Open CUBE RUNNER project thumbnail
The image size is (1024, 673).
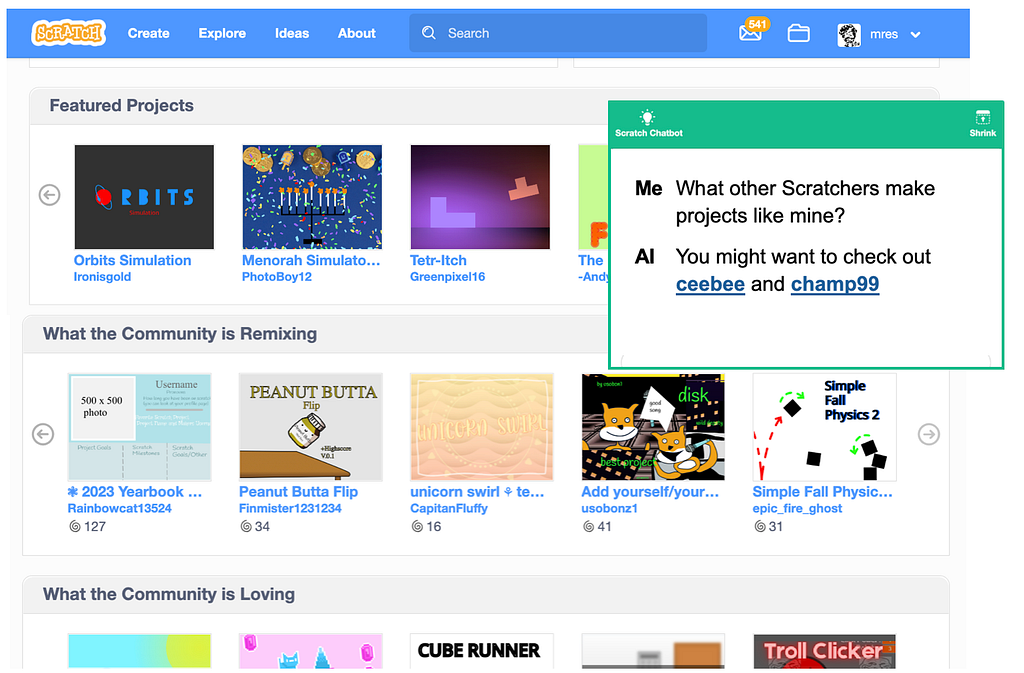tap(482, 651)
